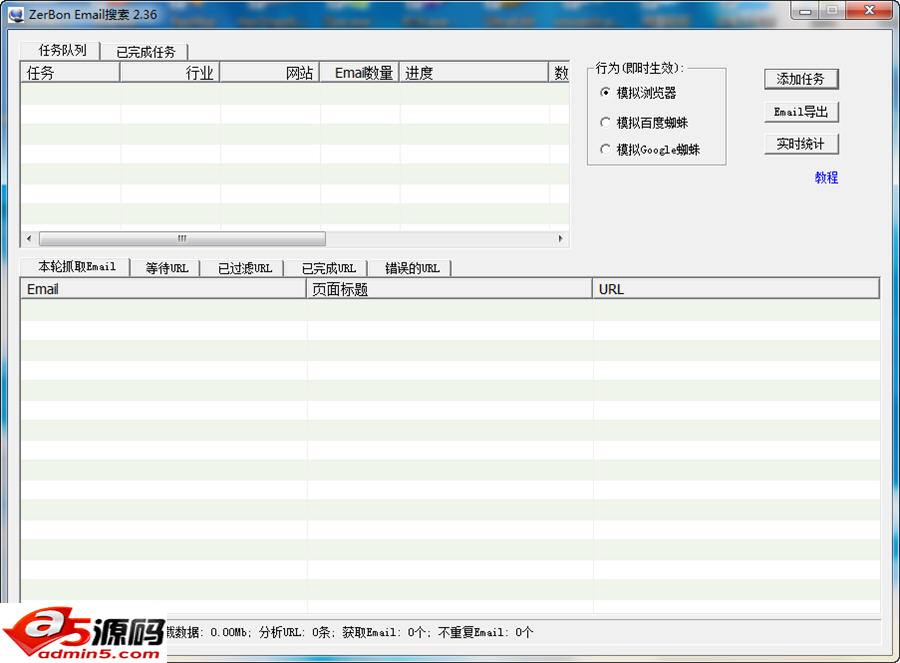Viewport: 900px width, 663px height.
Task: Sort by Email数量 column header
Action: (x=359, y=72)
